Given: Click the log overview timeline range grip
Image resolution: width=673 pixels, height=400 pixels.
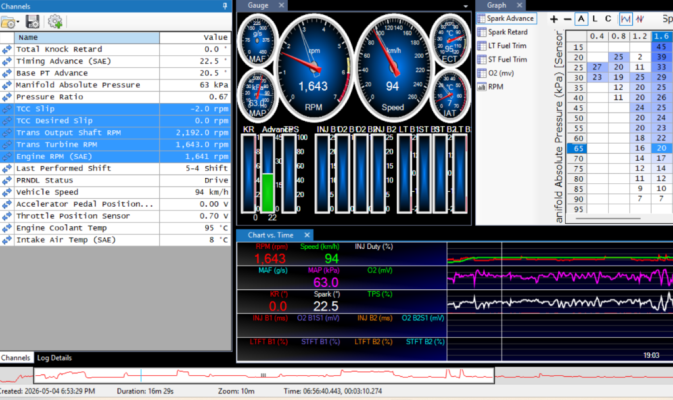Looking at the screenshot, I should [x=263, y=375].
